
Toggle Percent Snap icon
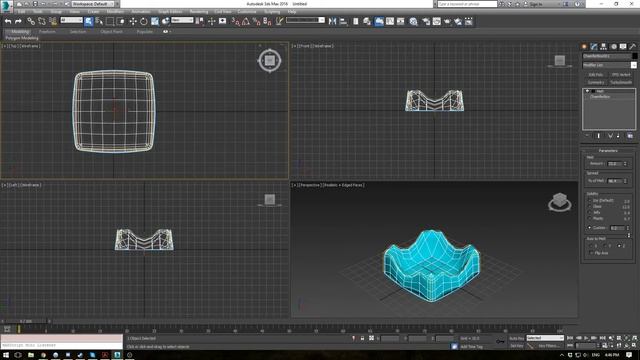click(x=256, y=21)
